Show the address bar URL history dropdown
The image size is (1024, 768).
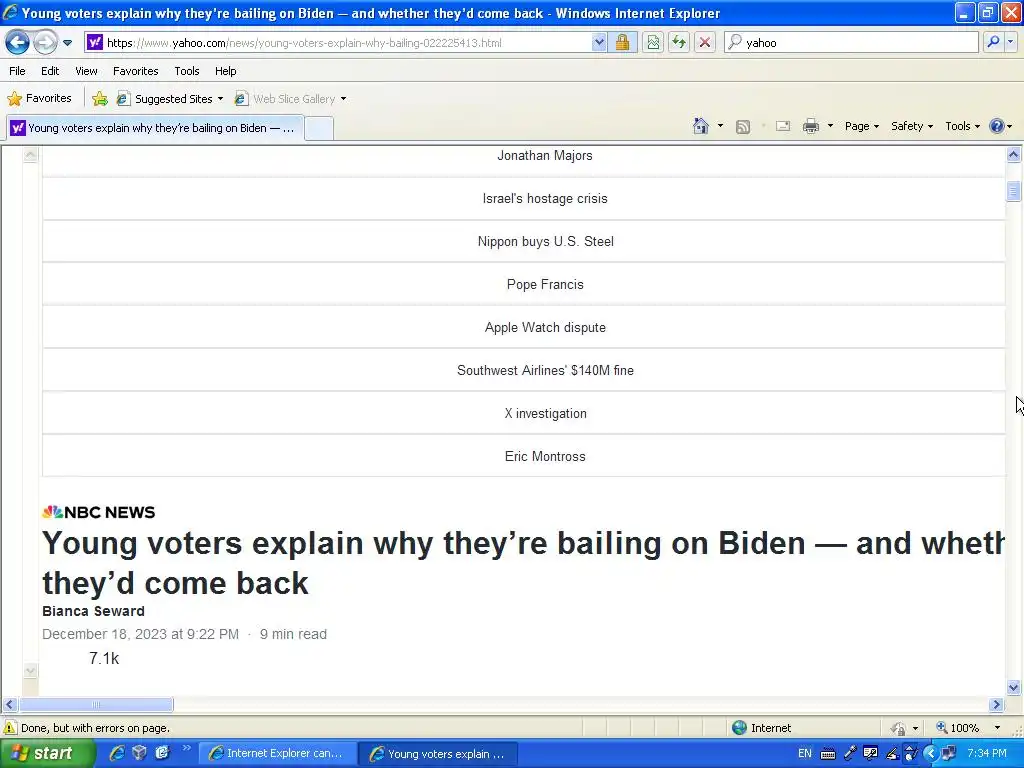[x=599, y=42]
